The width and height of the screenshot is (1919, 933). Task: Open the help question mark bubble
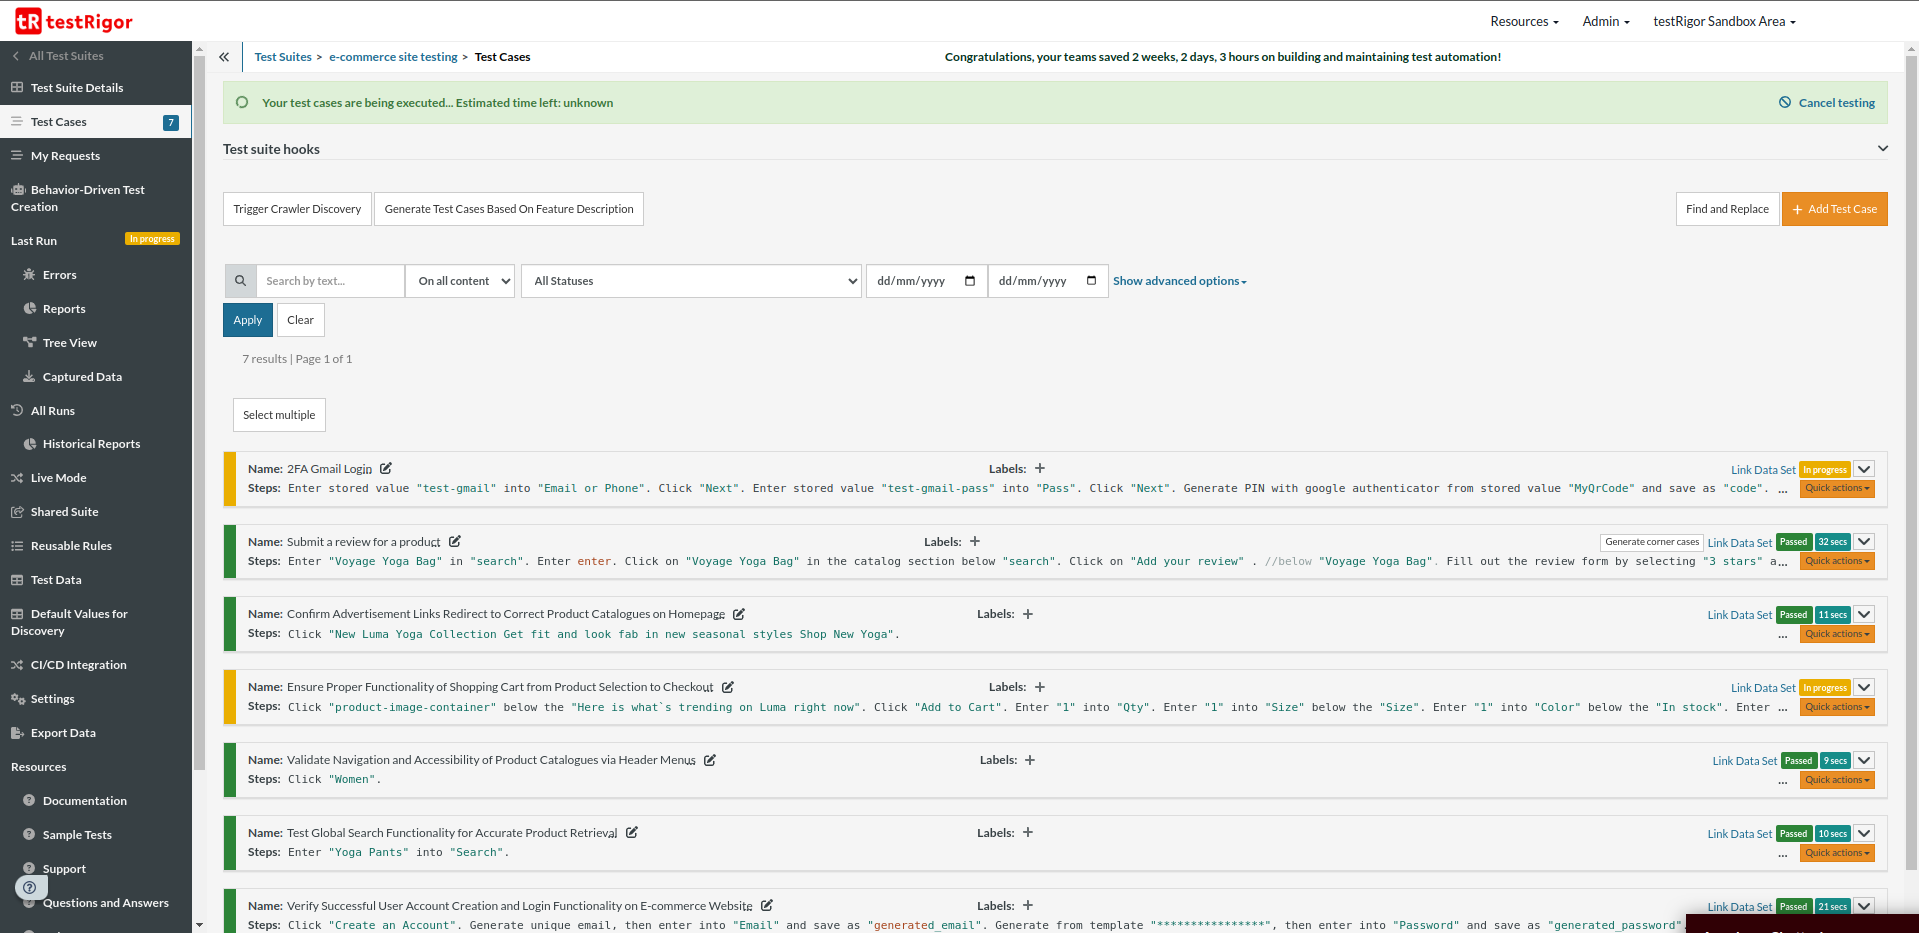(30, 887)
